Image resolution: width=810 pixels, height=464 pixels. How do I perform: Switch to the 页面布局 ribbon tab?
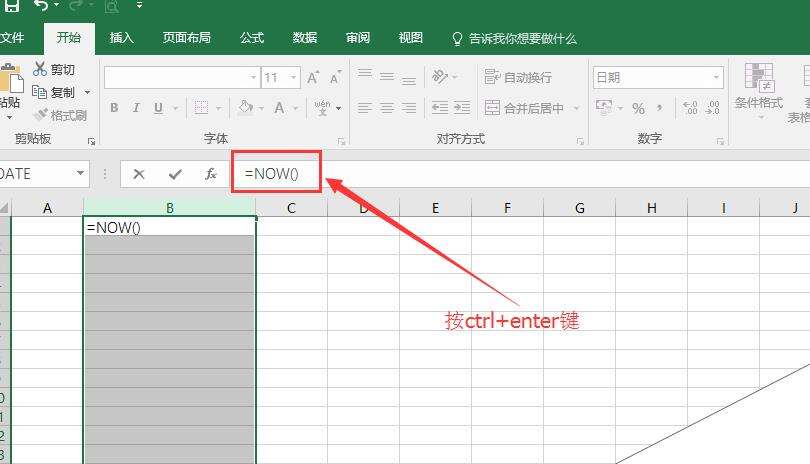(186, 38)
